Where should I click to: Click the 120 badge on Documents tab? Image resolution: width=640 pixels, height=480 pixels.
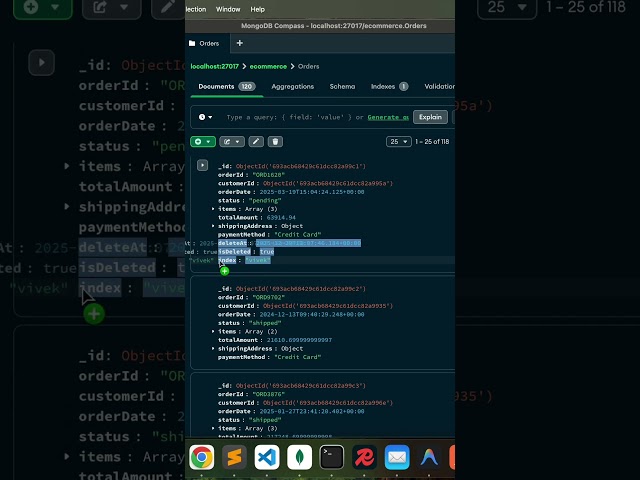click(247, 87)
